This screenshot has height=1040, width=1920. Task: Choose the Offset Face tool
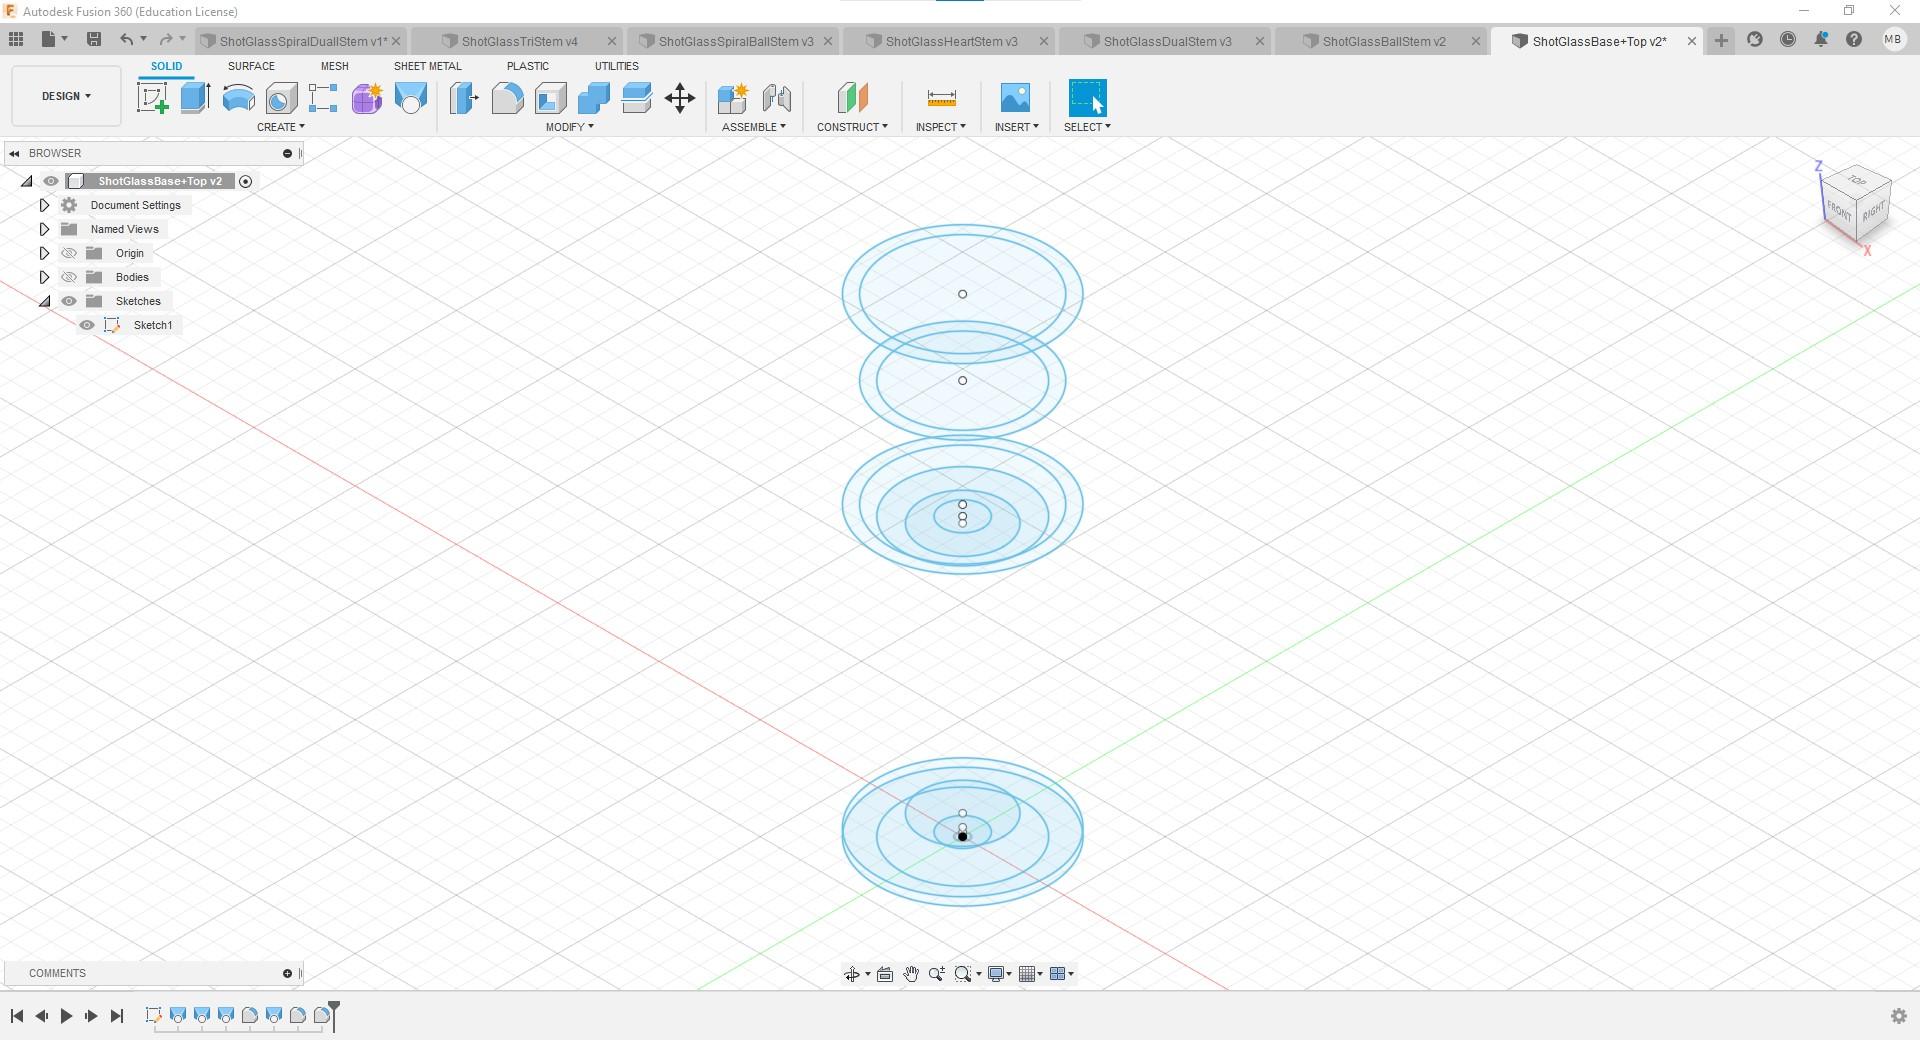pyautogui.click(x=636, y=98)
